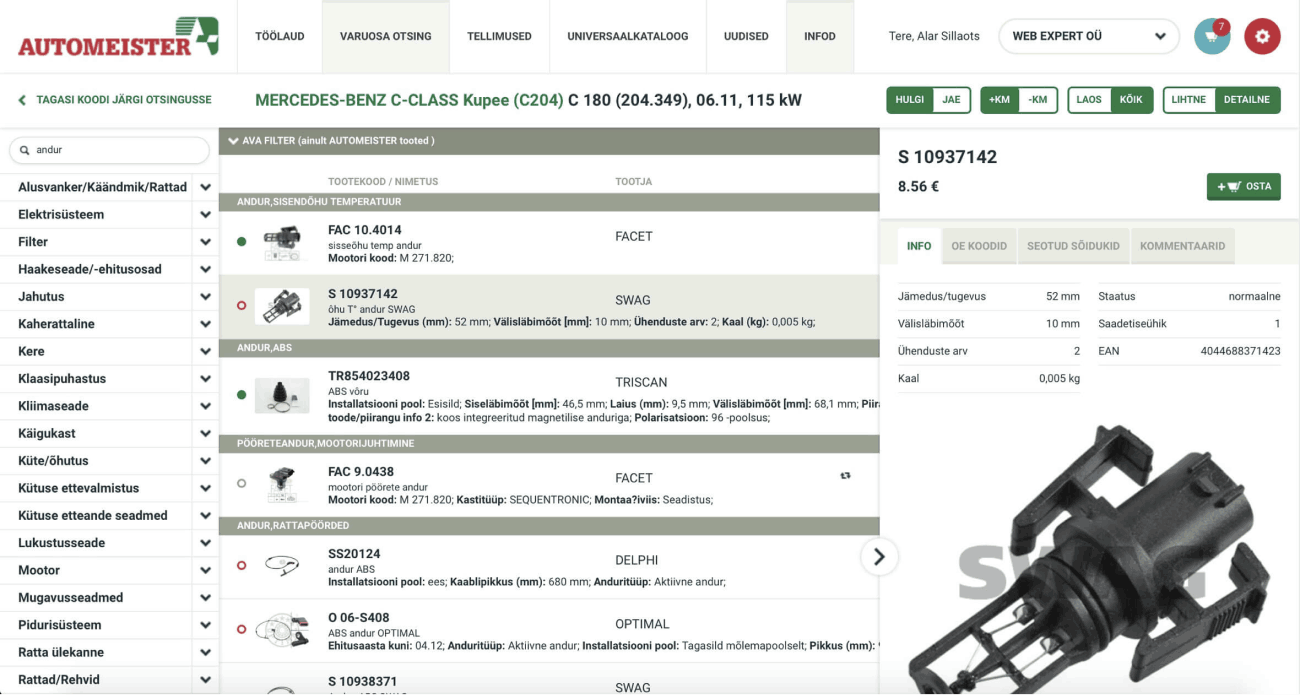The image size is (1300, 695).
Task: Open TELLIMUSED menu
Action: pos(499,37)
